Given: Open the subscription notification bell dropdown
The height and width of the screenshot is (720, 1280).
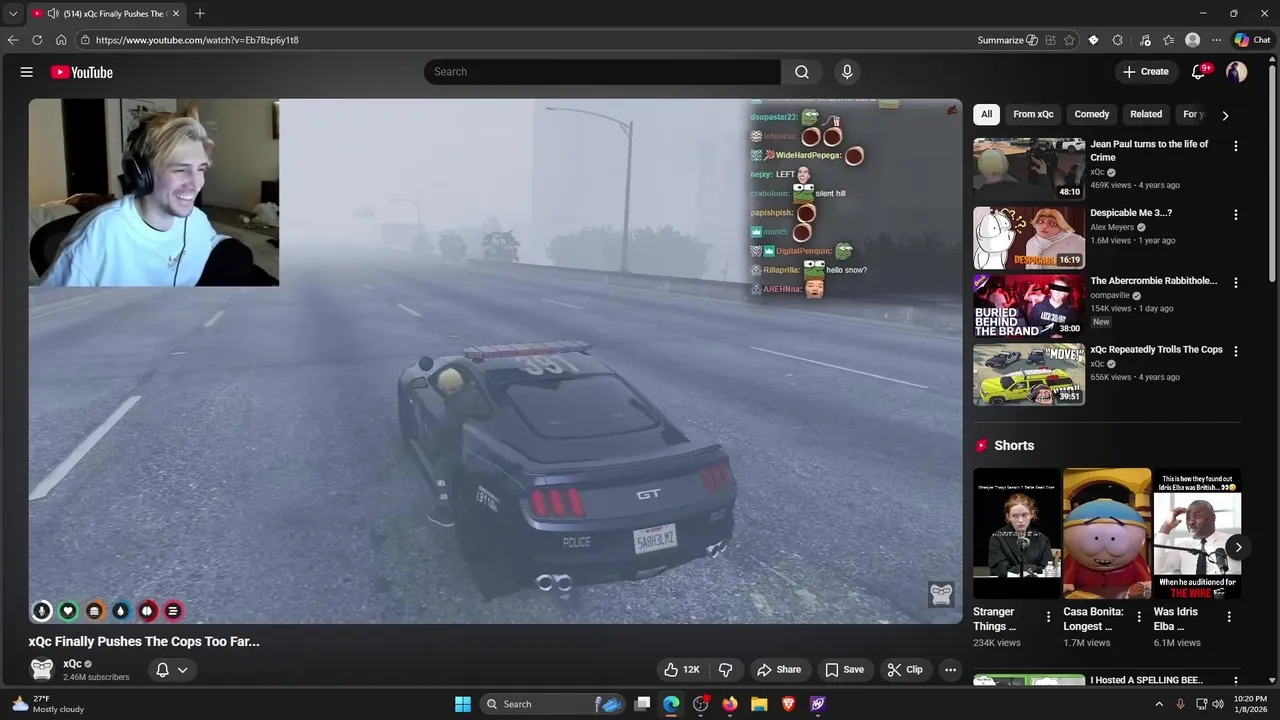Looking at the screenshot, I should [x=171, y=670].
